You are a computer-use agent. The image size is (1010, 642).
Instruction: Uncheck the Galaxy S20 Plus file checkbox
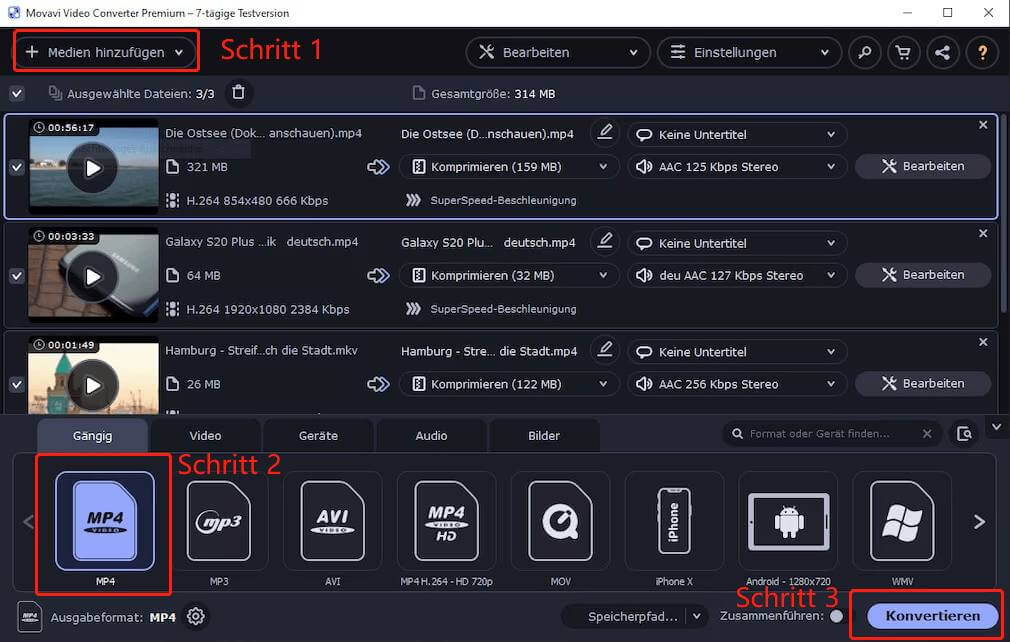point(16,276)
